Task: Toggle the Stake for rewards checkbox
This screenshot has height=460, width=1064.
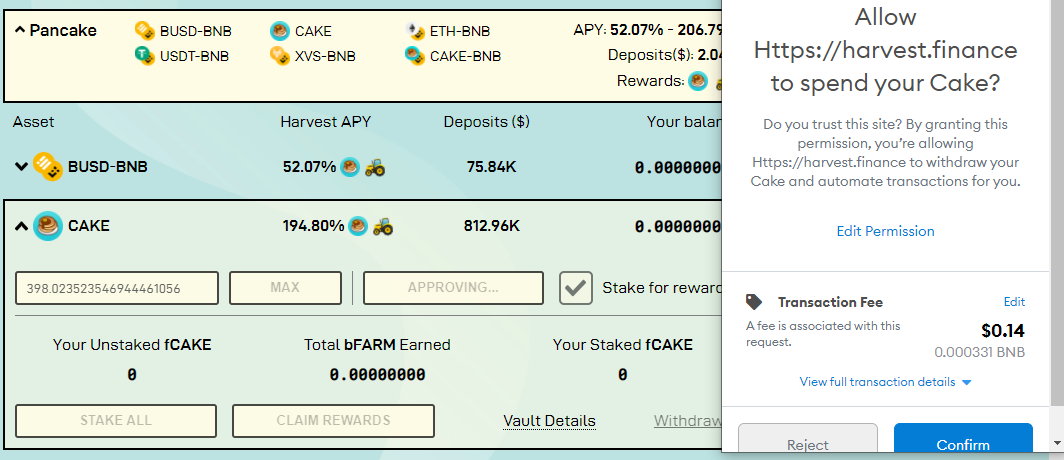Action: pos(576,288)
